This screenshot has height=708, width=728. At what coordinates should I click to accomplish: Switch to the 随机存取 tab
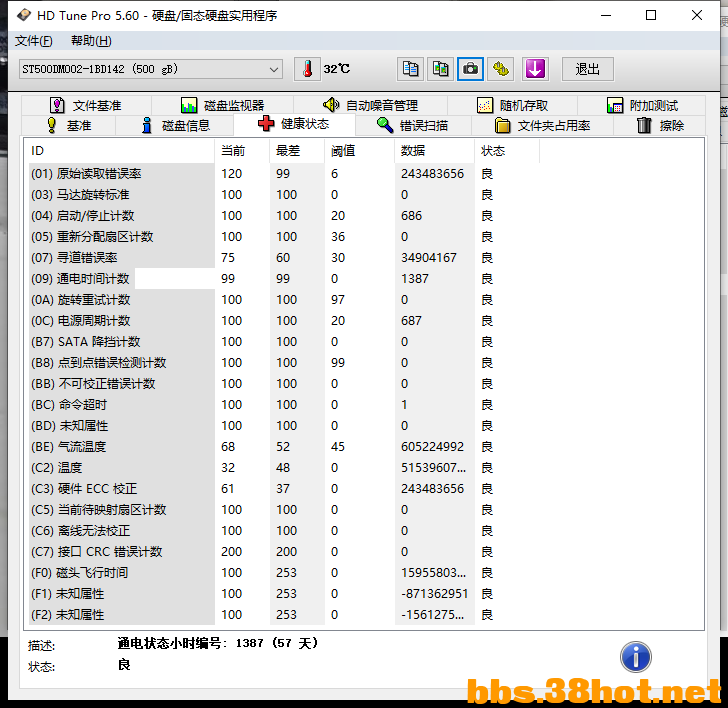click(x=513, y=105)
